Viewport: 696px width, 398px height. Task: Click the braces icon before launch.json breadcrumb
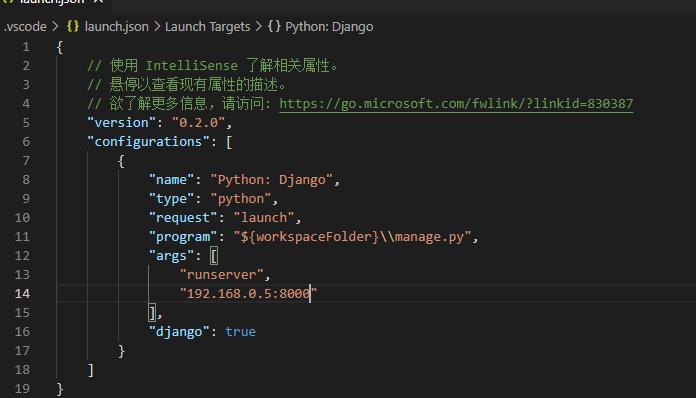pos(73,26)
